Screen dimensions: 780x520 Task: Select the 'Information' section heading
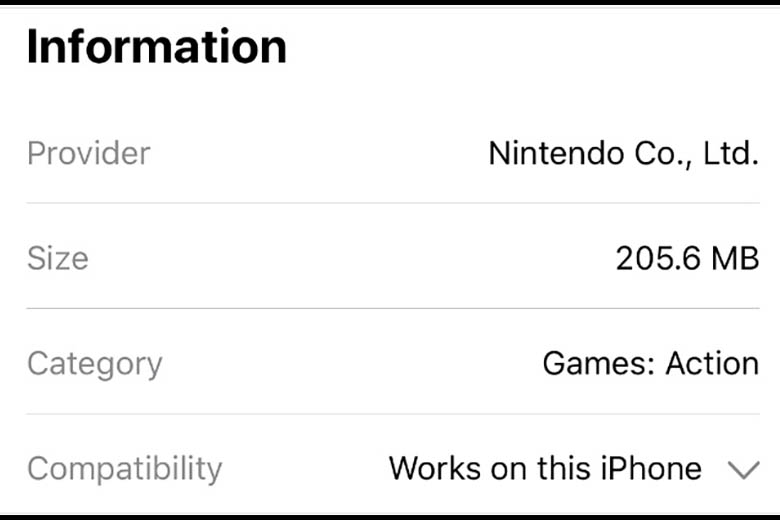pos(157,46)
